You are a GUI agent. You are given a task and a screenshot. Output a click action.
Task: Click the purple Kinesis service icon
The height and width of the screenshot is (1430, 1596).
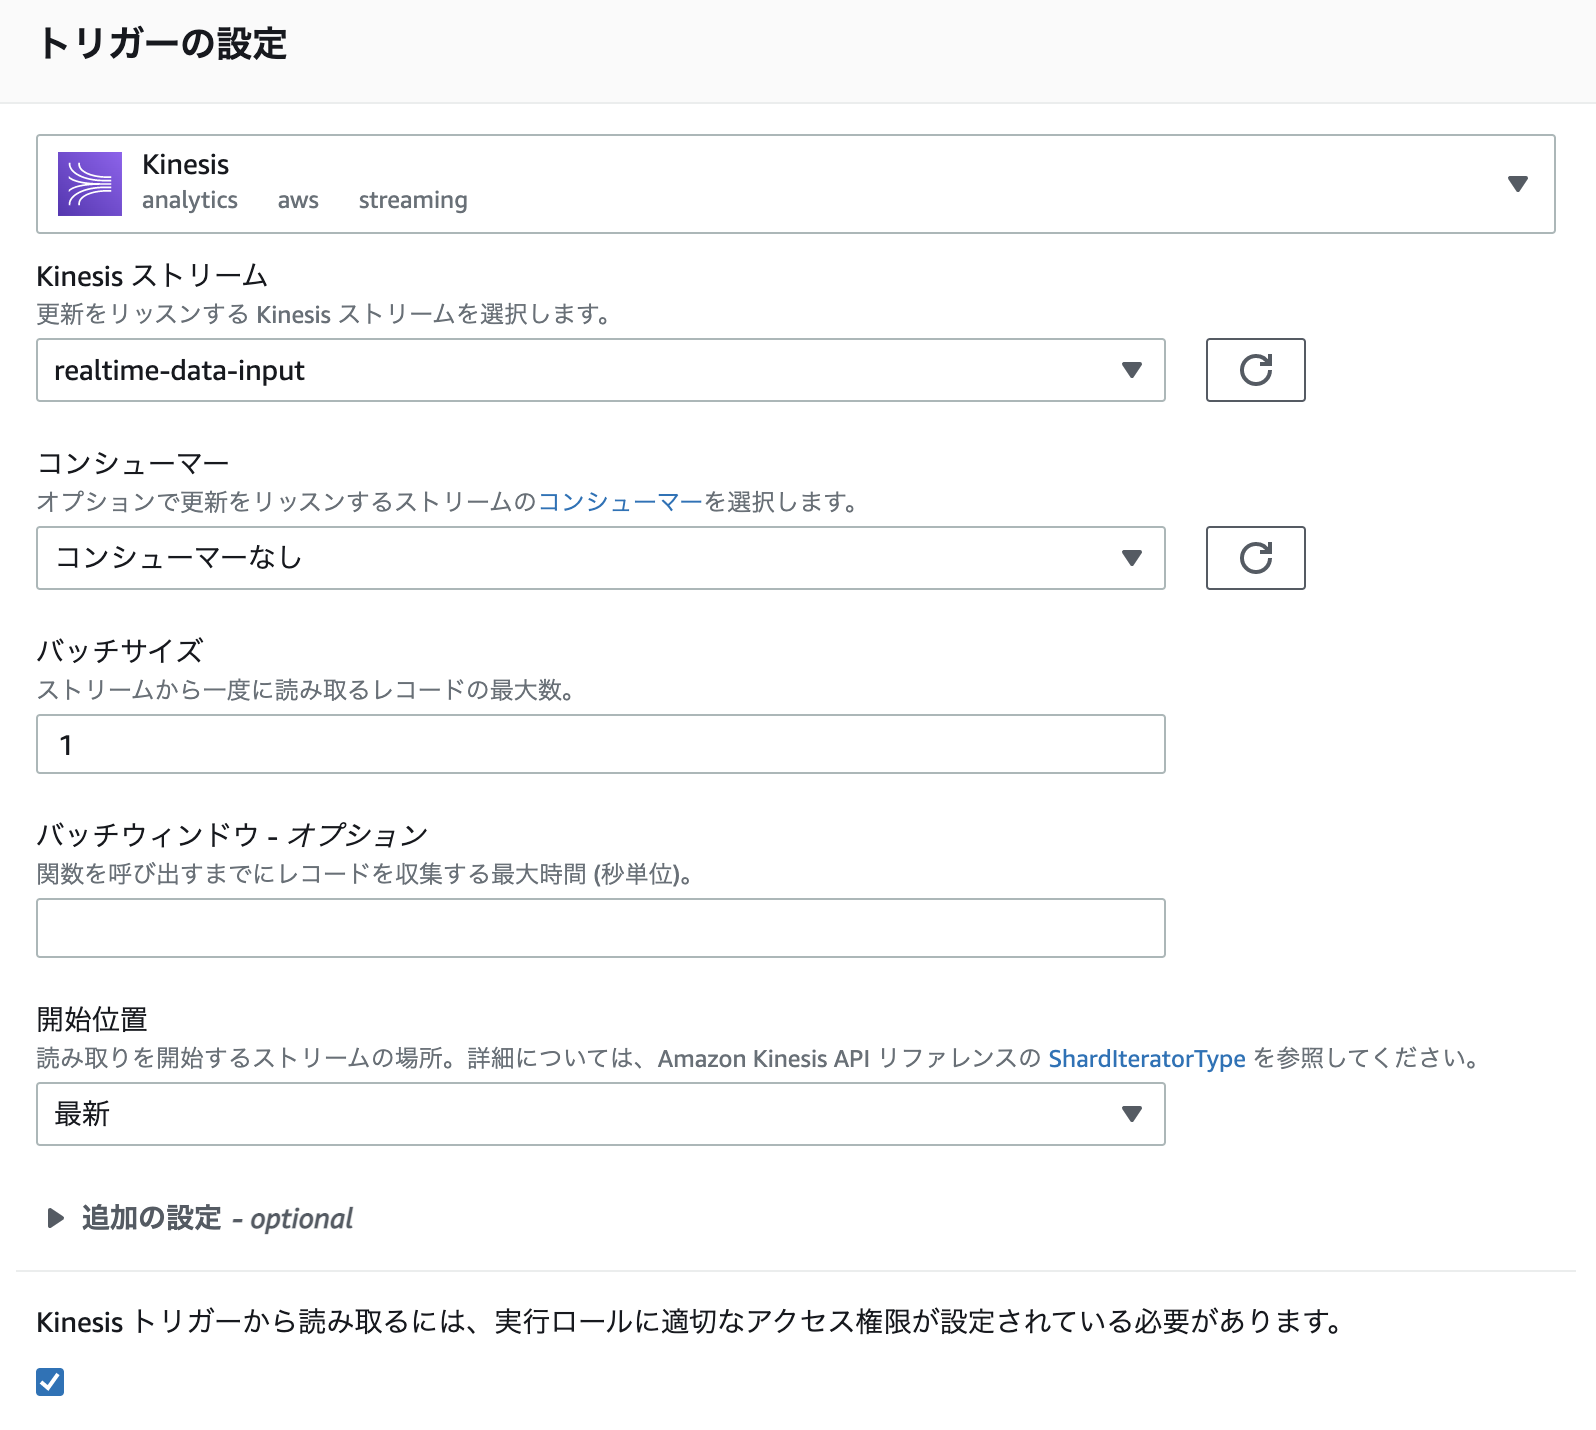click(x=90, y=184)
